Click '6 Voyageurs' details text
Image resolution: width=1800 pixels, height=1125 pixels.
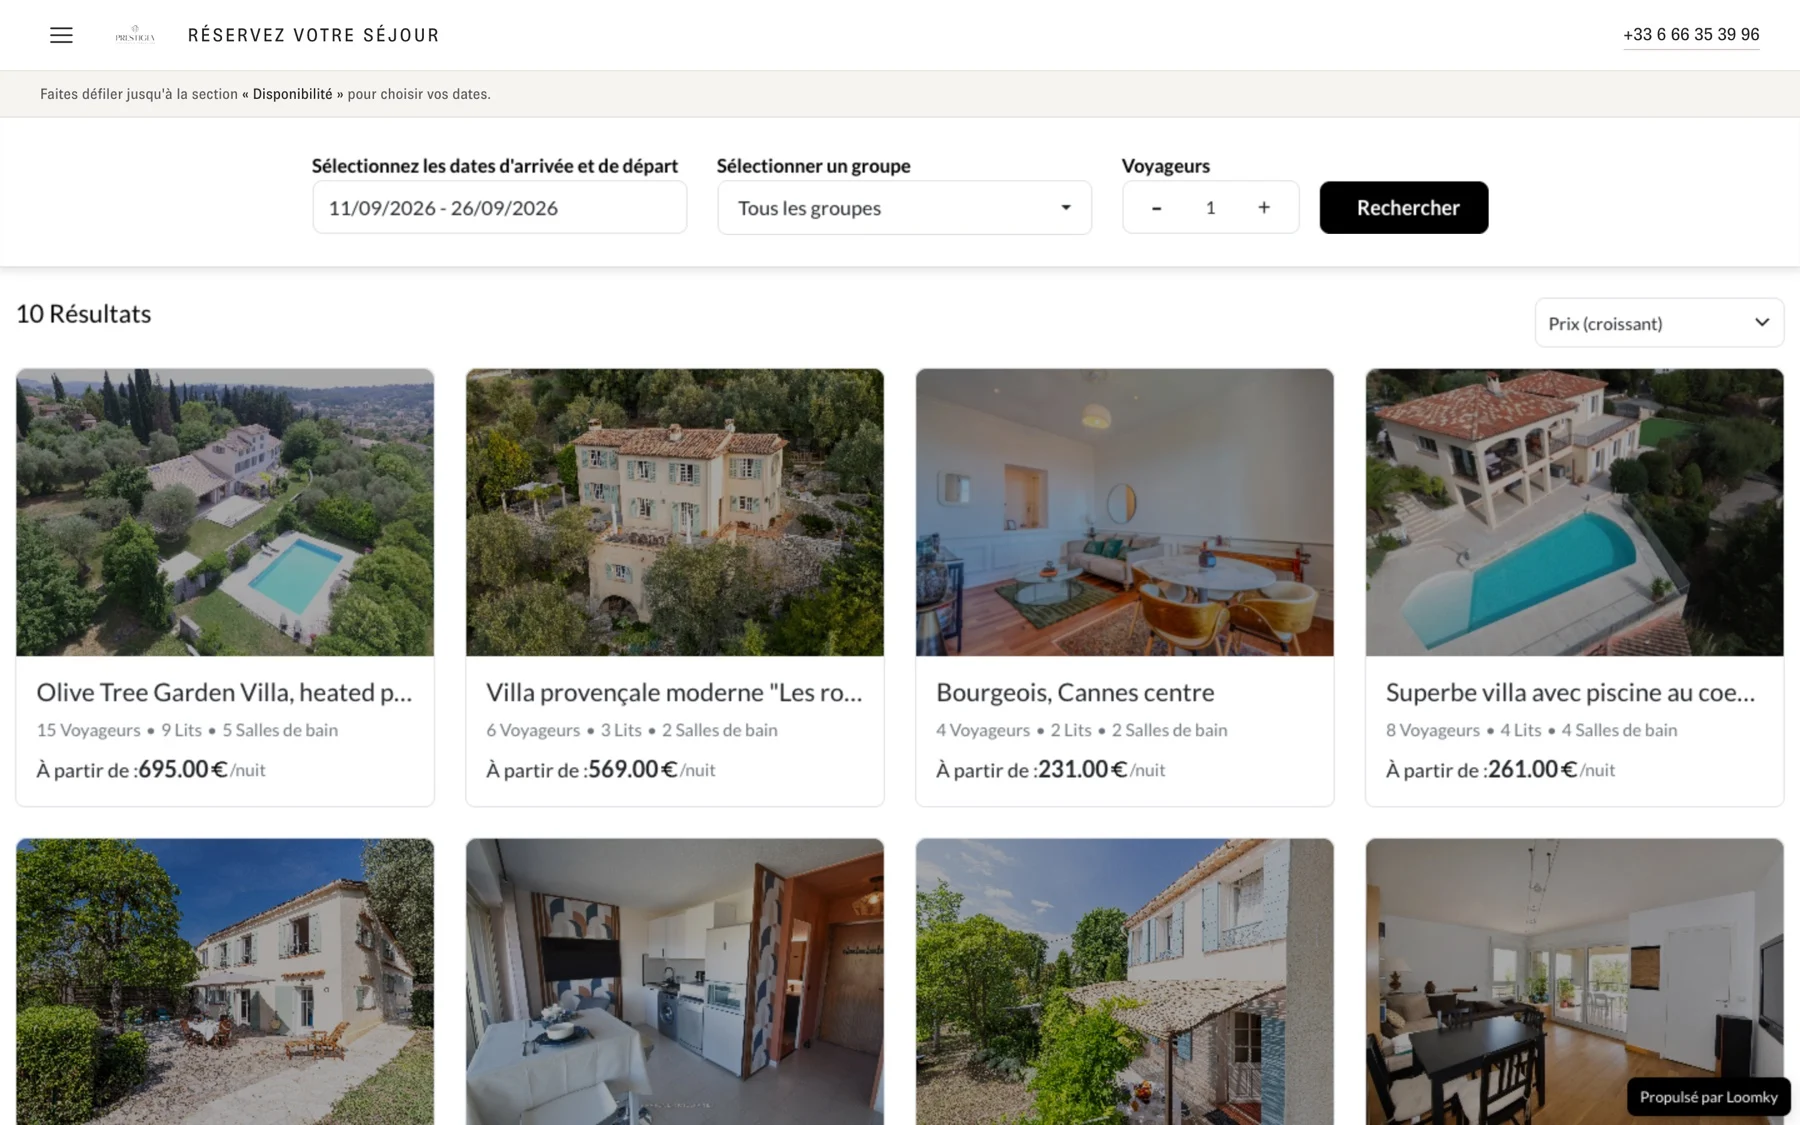click(533, 730)
